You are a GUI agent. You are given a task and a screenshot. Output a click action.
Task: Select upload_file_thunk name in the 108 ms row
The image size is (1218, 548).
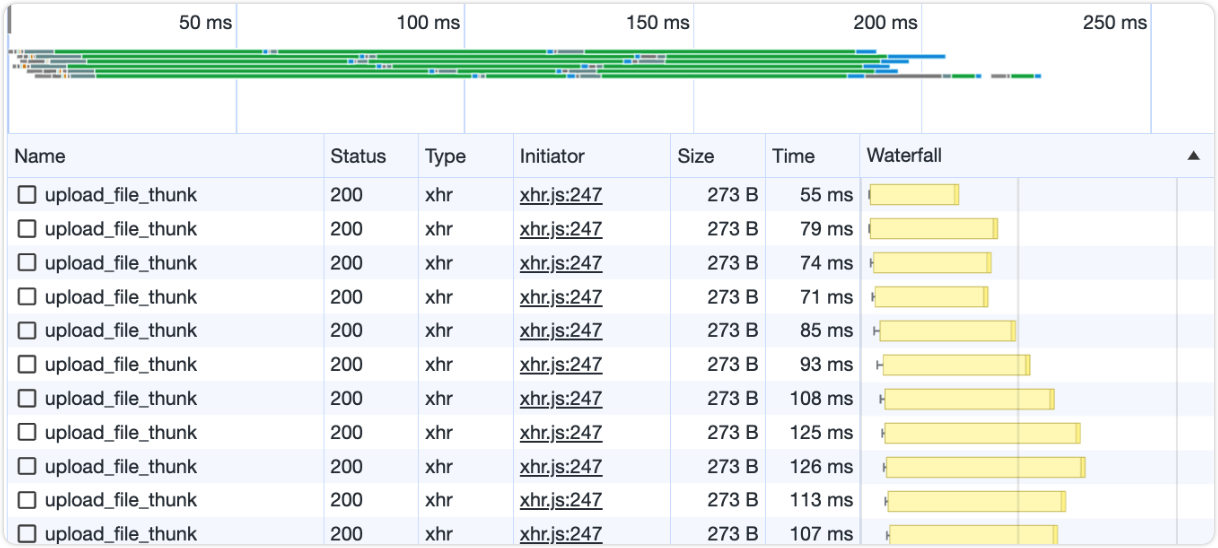[121, 398]
